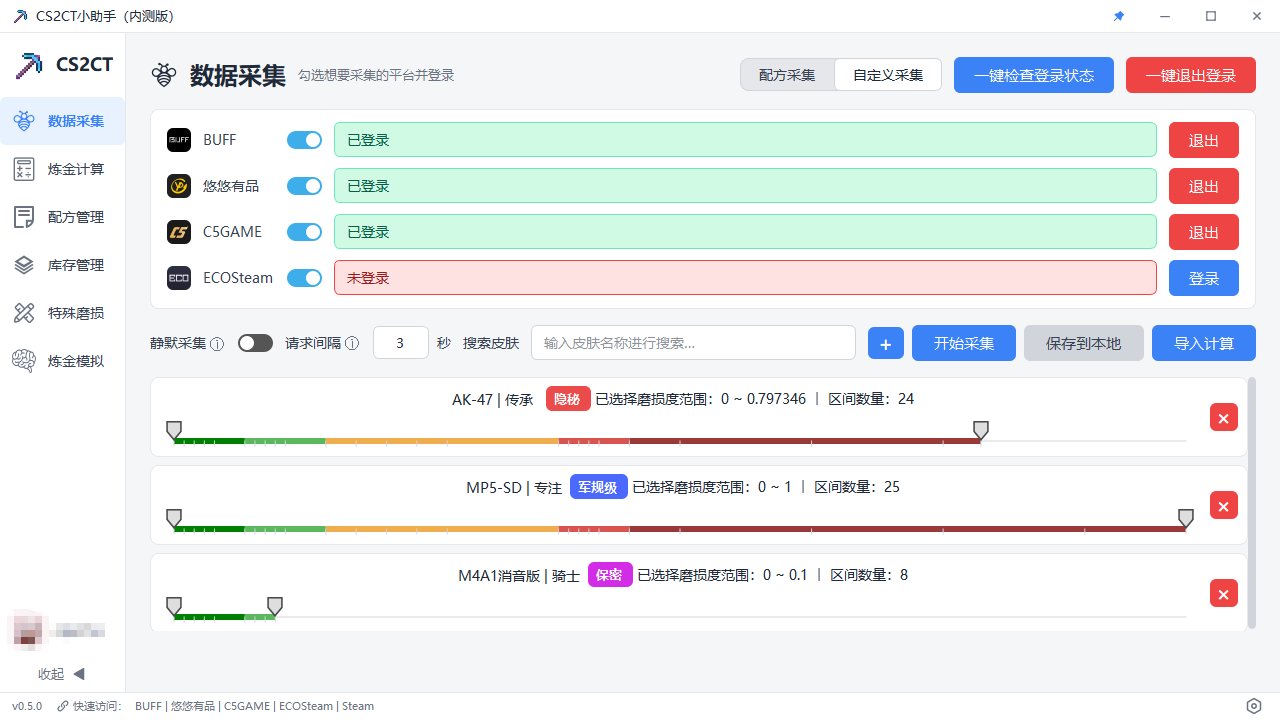Image resolution: width=1280 pixels, height=720 pixels.
Task: Toggle the 悠悠有品 platform switch
Action: point(304,186)
